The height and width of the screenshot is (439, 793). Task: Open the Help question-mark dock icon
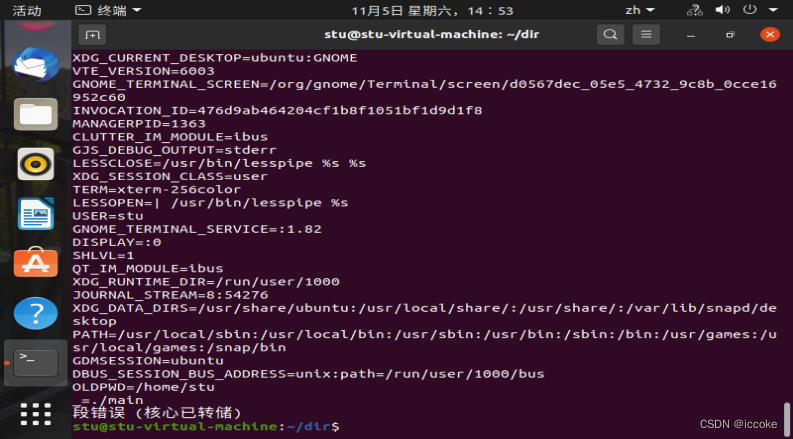[x=36, y=314]
